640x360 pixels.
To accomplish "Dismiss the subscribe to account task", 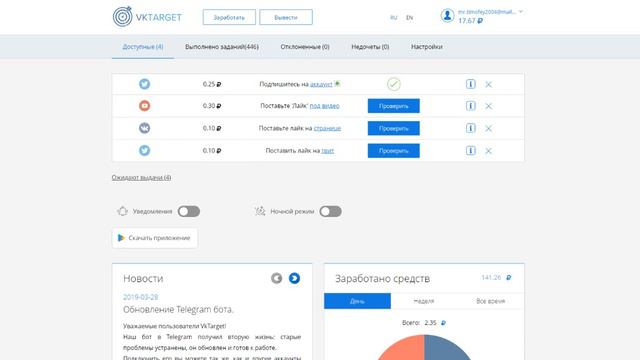I will pos(489,84).
